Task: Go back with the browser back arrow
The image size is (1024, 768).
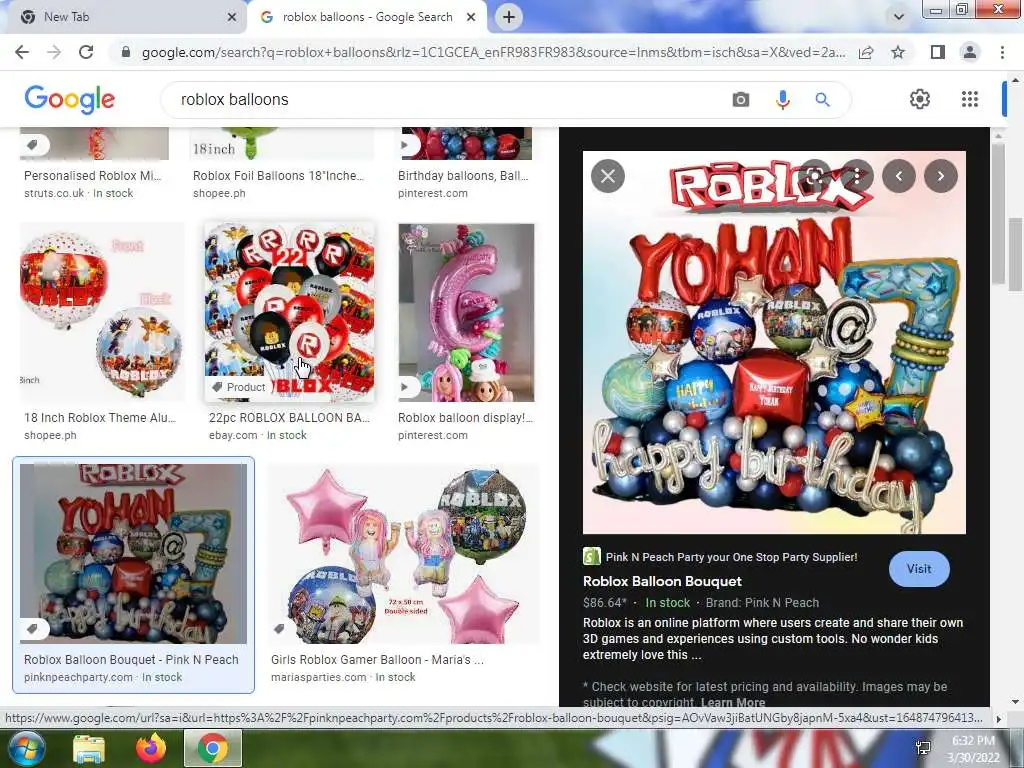Action: (x=22, y=52)
